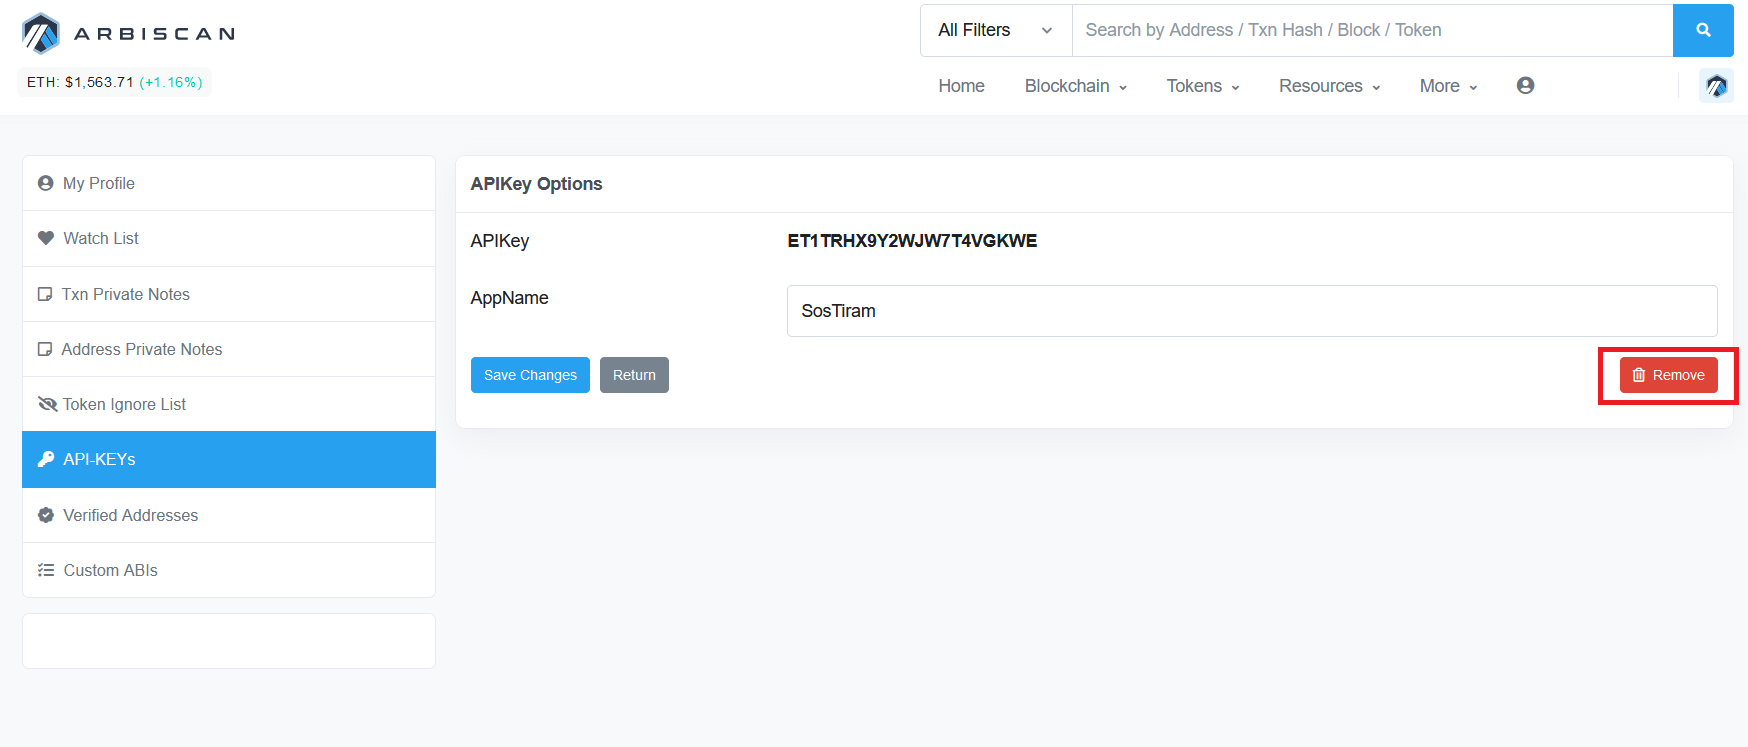This screenshot has height=747, width=1748.
Task: Click the APIKey label
Action: coord(500,241)
